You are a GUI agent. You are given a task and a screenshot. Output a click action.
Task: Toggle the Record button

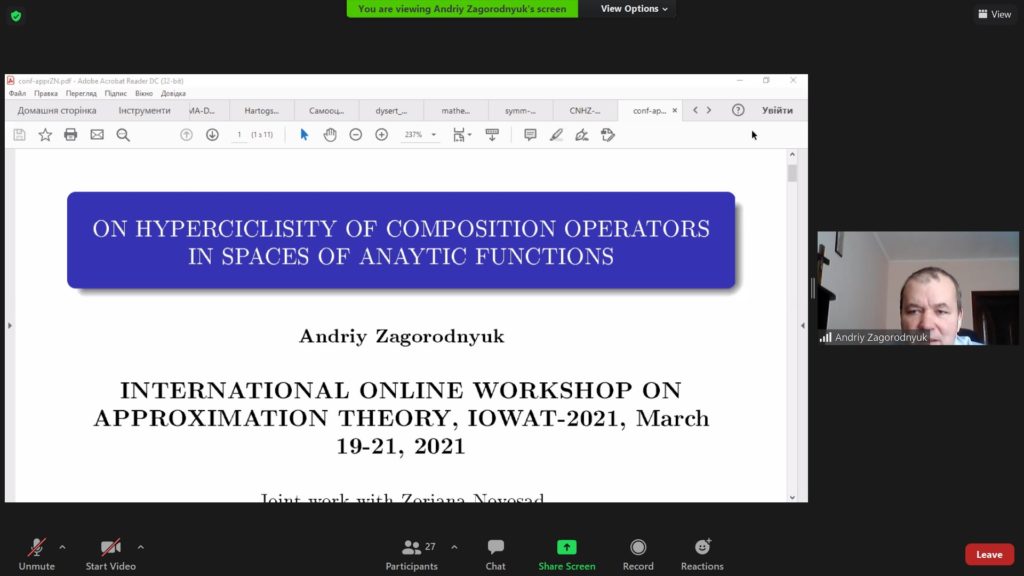[x=638, y=554]
